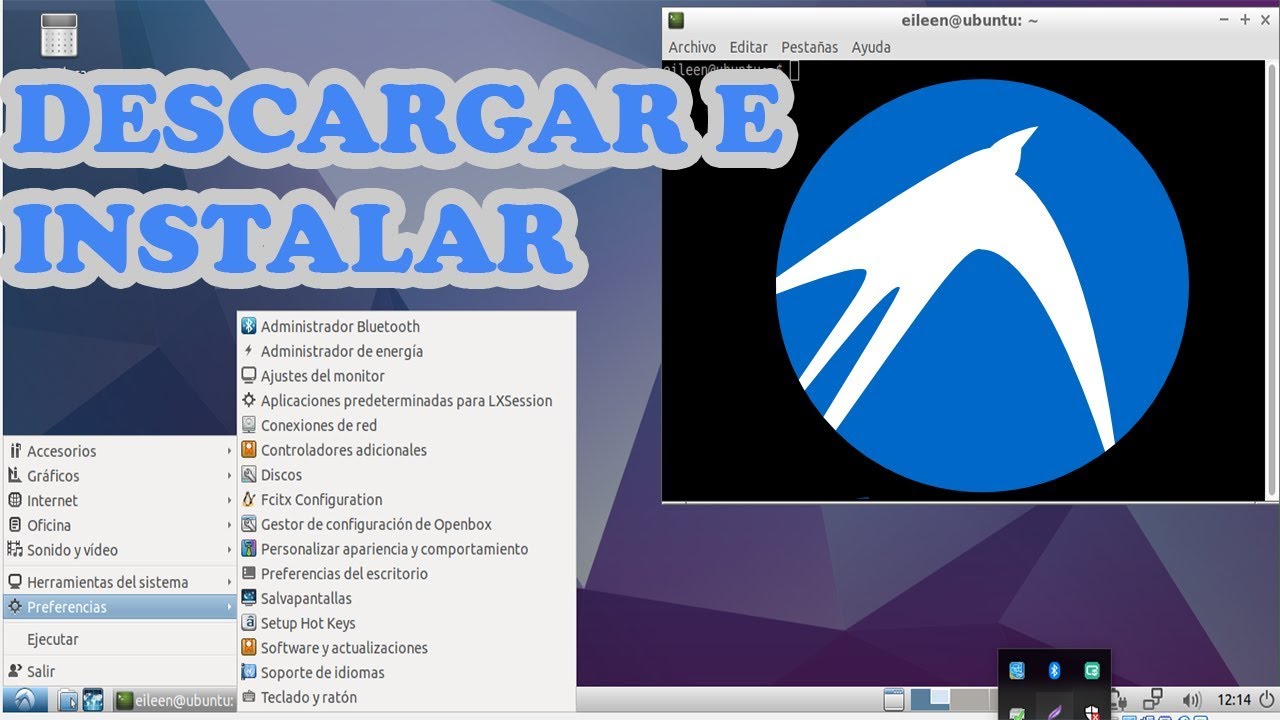Click the Discos icon in menu

250,475
